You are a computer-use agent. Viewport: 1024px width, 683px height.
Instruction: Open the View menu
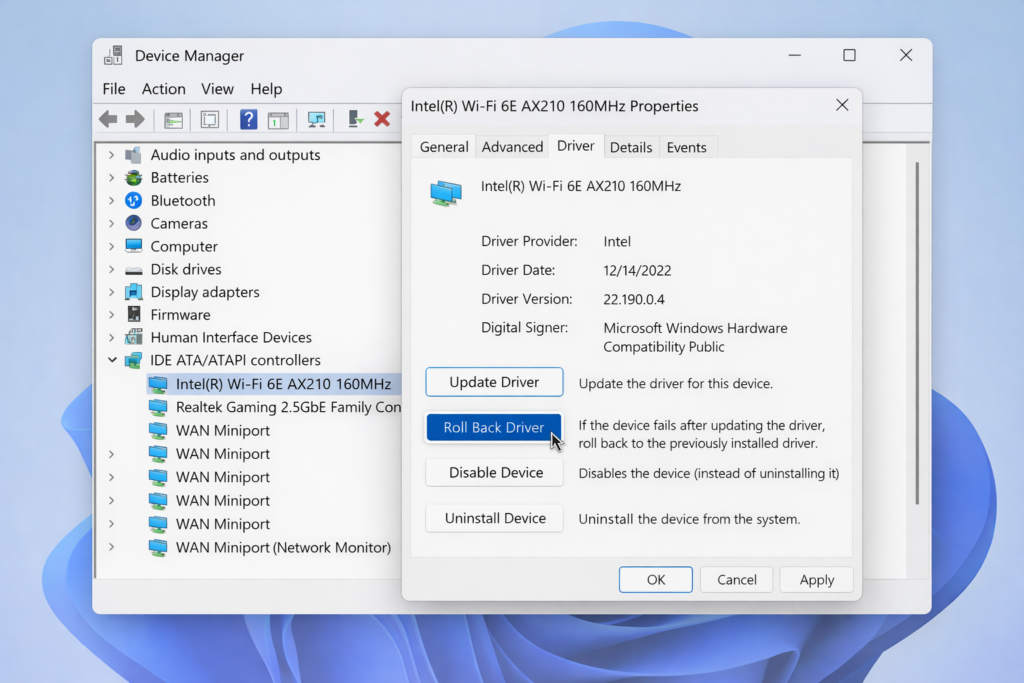coord(217,89)
